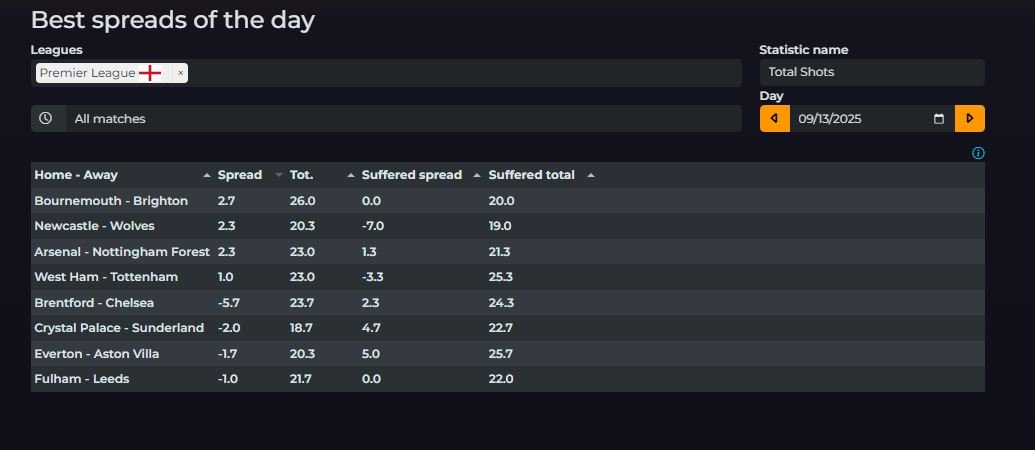Go to the next day

tap(969, 118)
